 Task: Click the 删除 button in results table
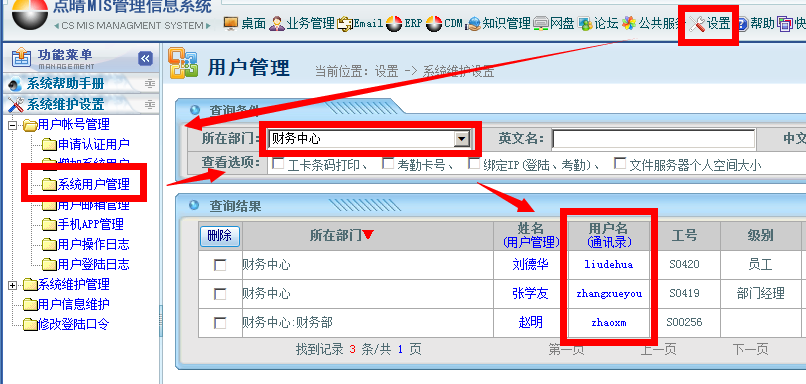(x=219, y=236)
